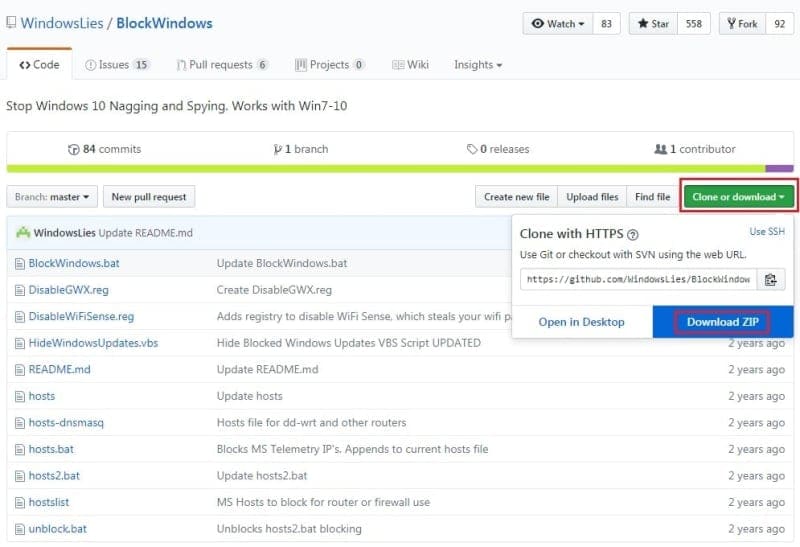
Task: Open commit 'Create DisableGWX.reg'
Action: point(274,290)
